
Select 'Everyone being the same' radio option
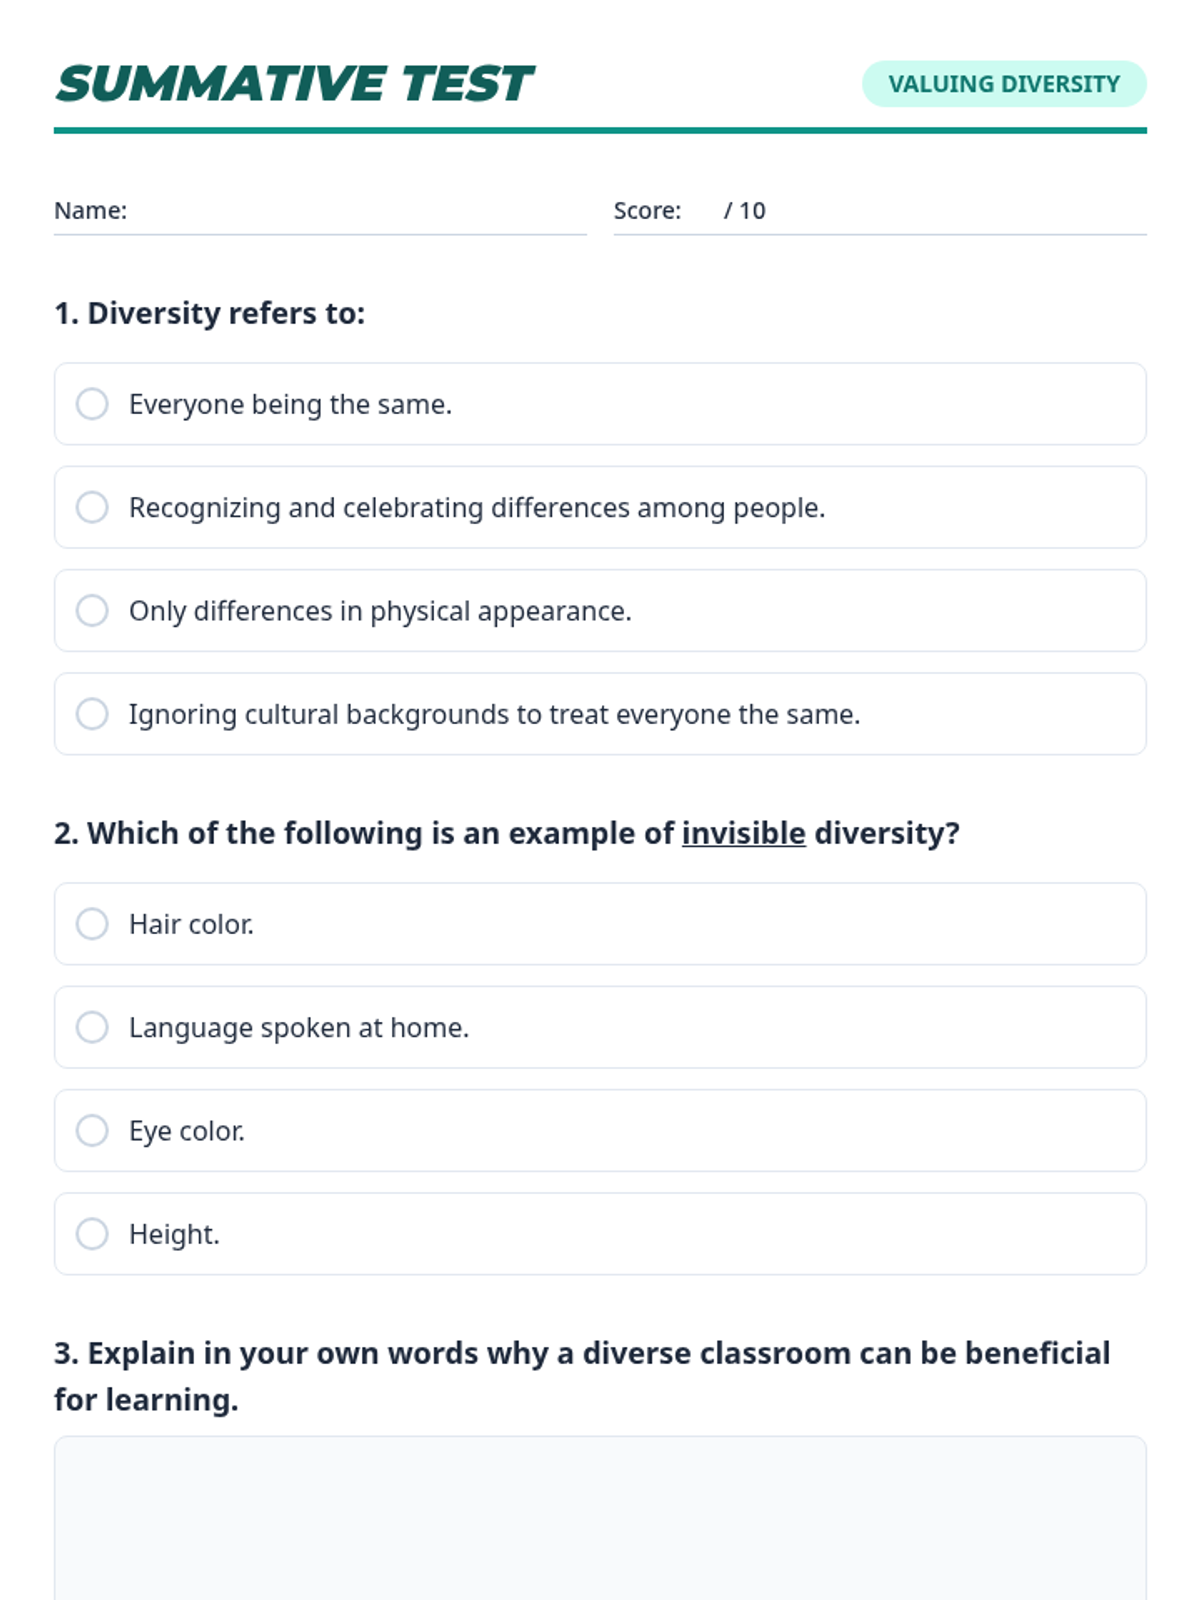point(92,404)
